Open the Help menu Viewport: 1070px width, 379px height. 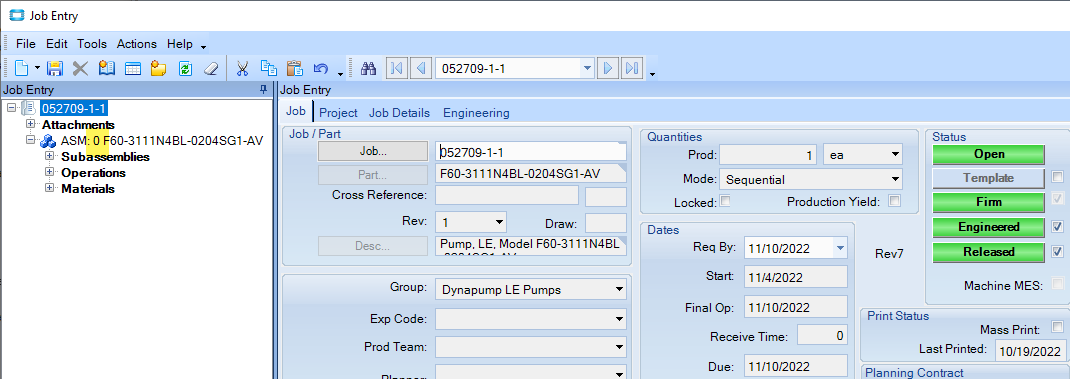pyautogui.click(x=179, y=44)
